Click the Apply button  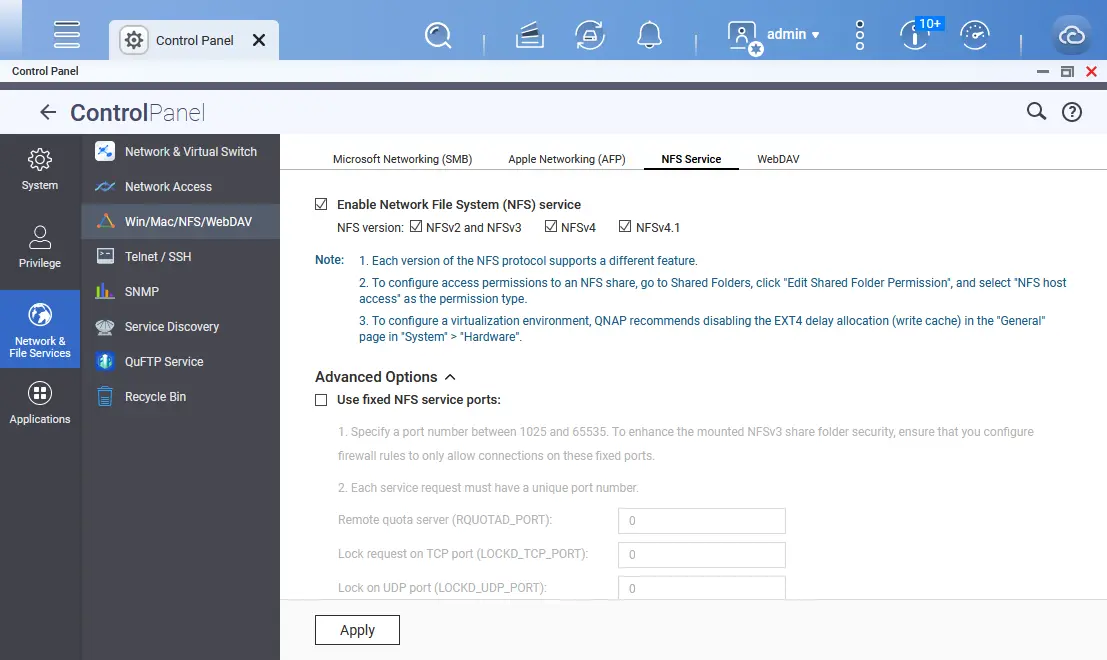357,630
